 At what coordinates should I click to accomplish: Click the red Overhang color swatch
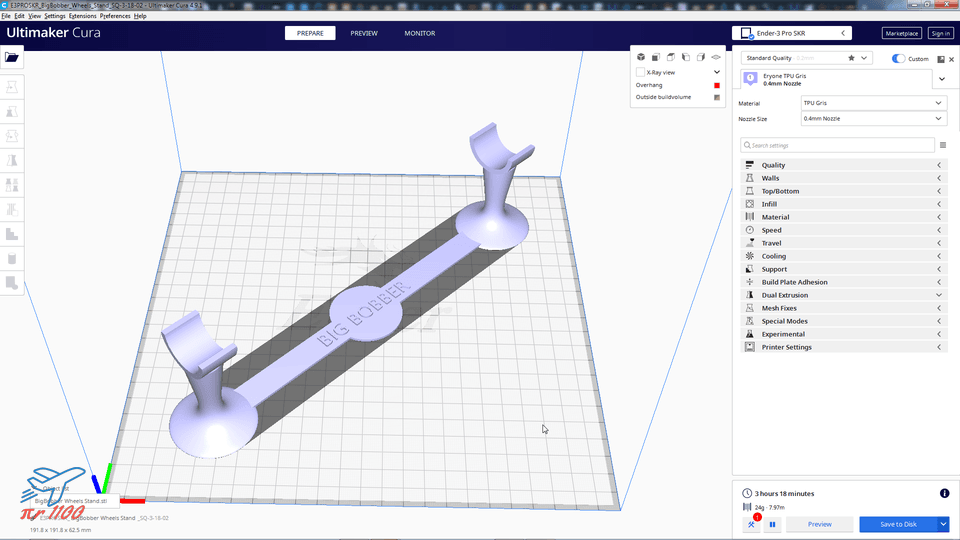(717, 85)
